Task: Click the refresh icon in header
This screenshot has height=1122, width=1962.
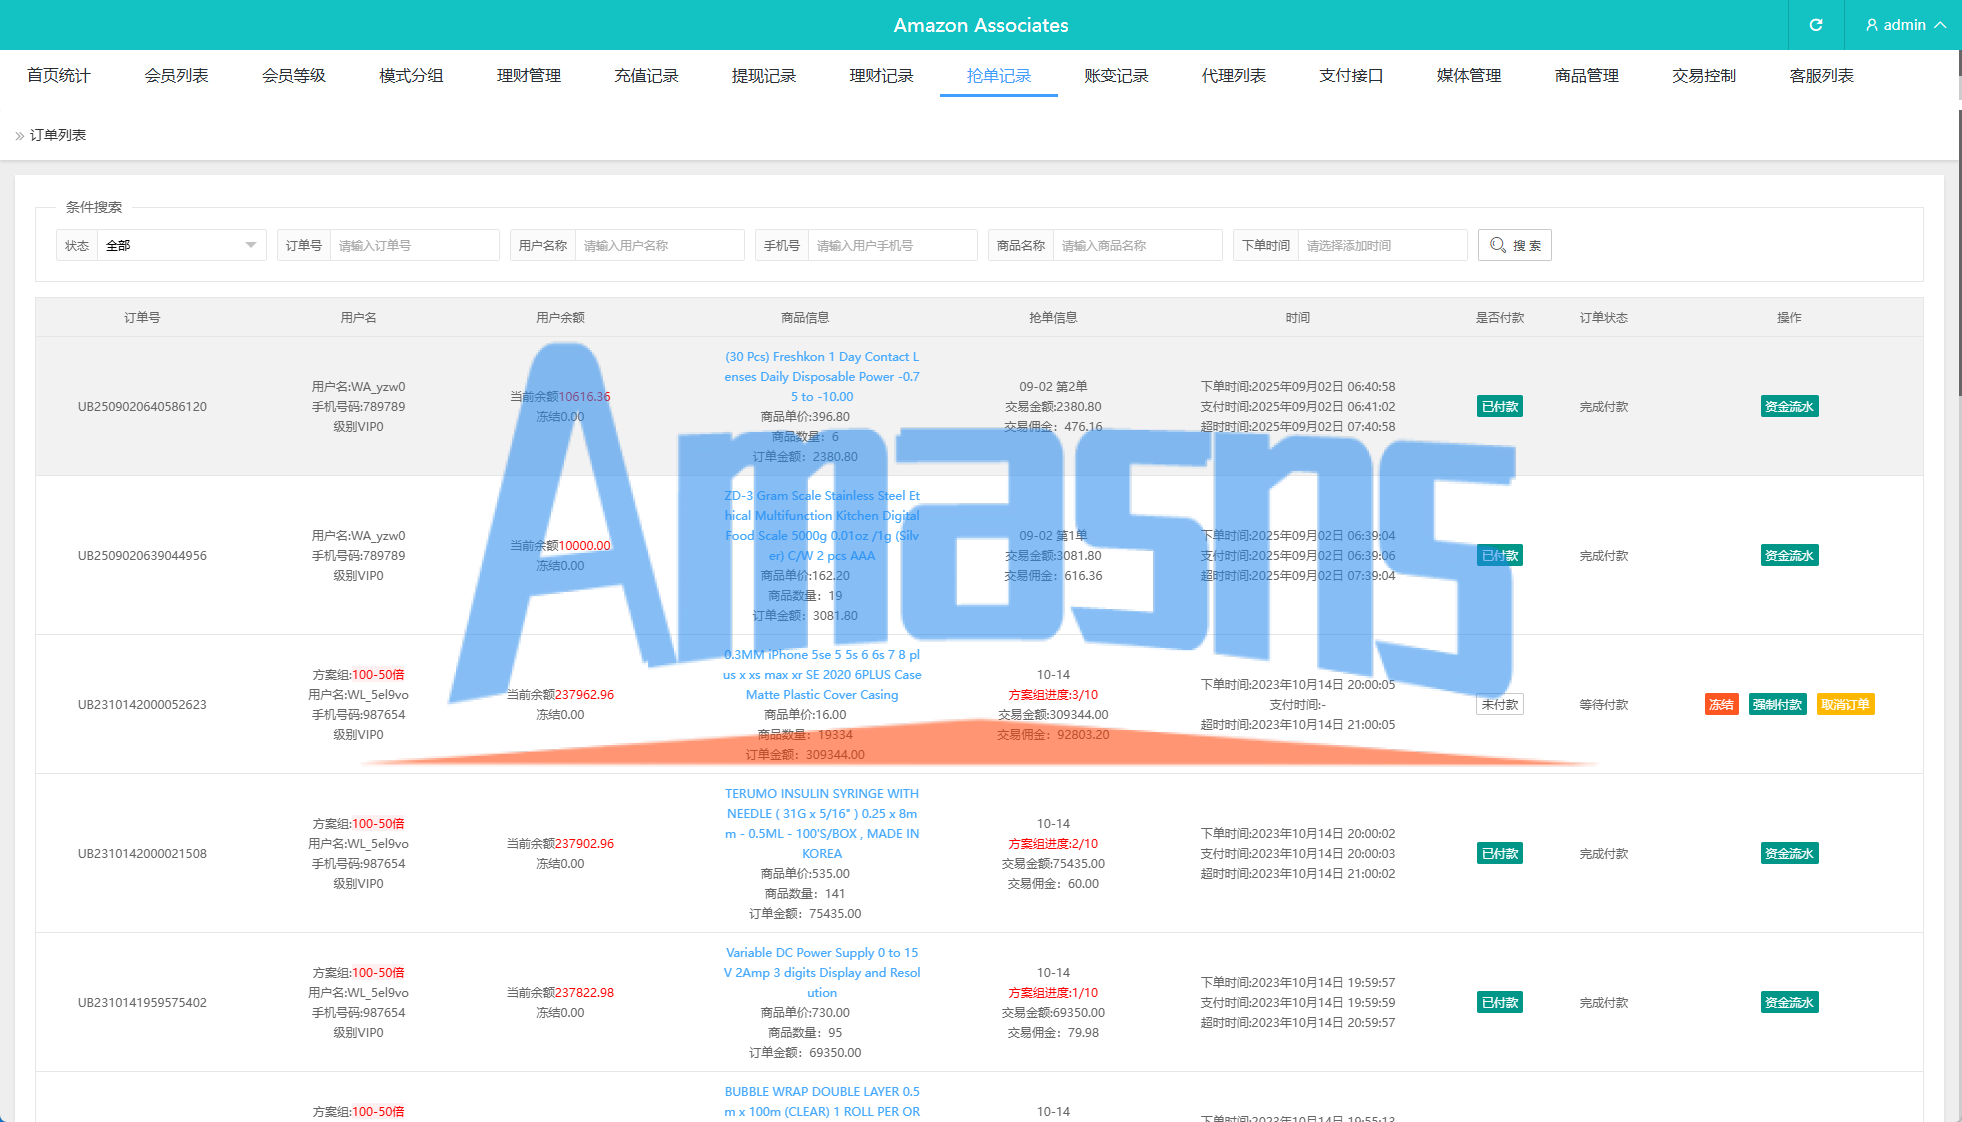Action: click(1815, 25)
